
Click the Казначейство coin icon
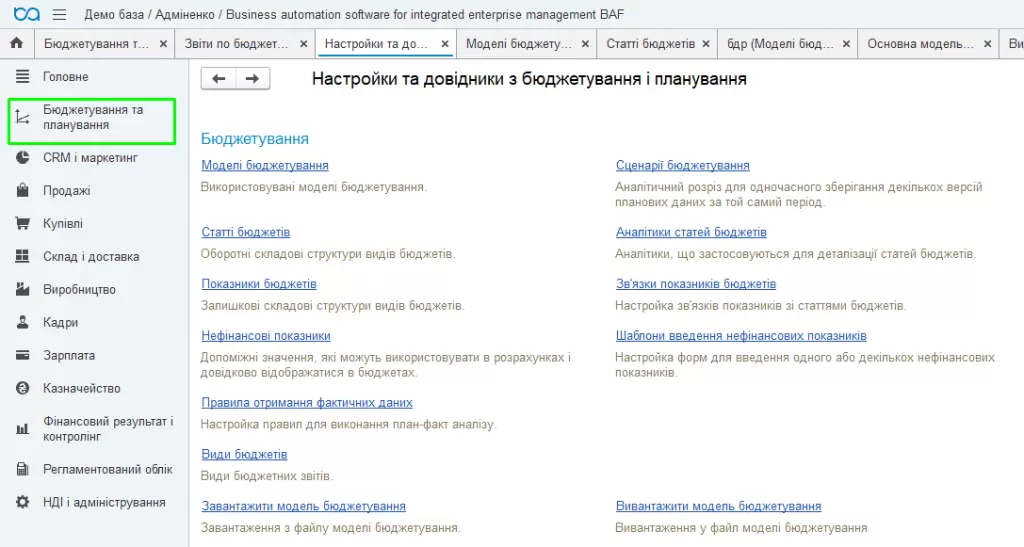(22, 388)
